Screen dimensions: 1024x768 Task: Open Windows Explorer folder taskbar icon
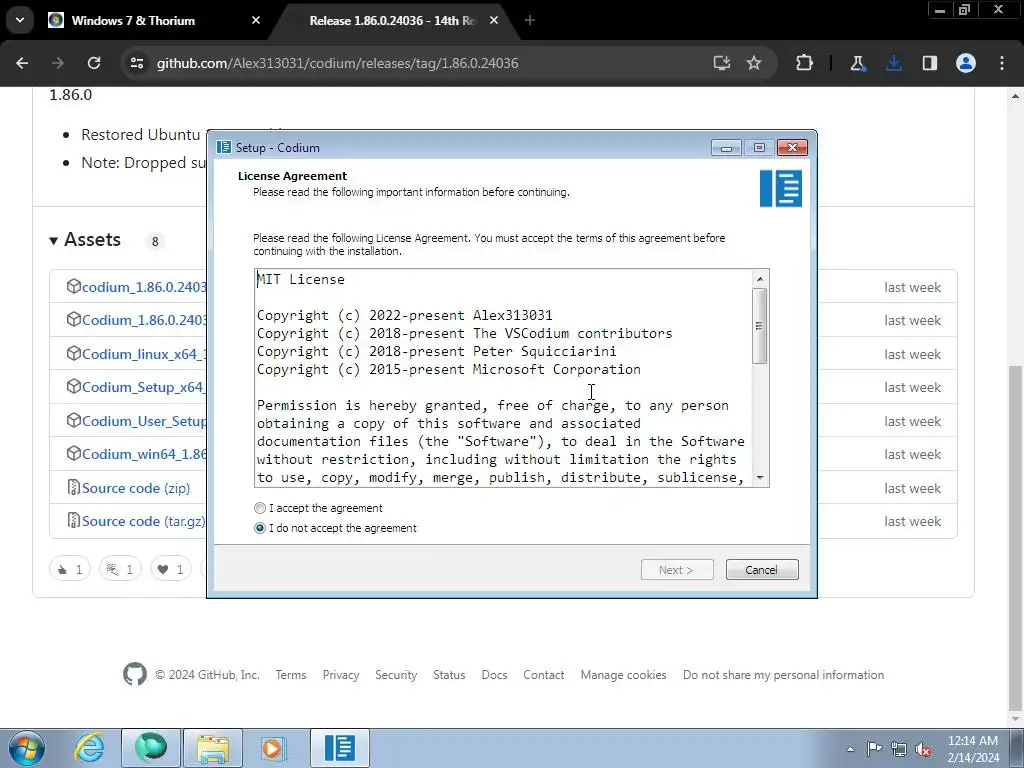(x=213, y=748)
